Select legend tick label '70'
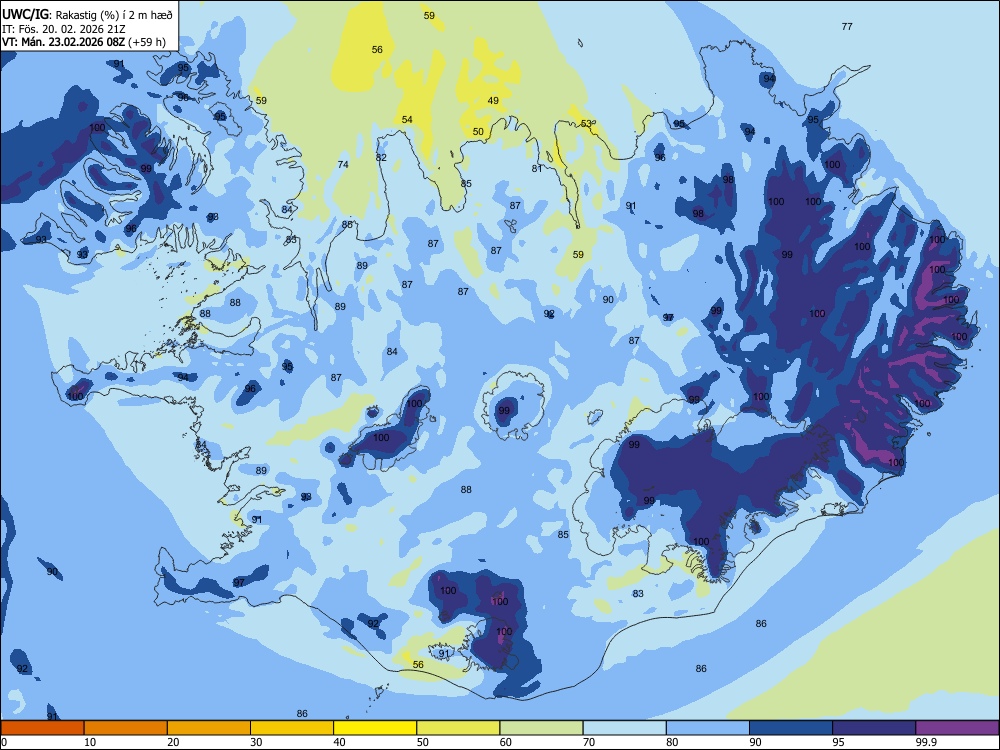The height and width of the screenshot is (750, 1000). [x=589, y=742]
